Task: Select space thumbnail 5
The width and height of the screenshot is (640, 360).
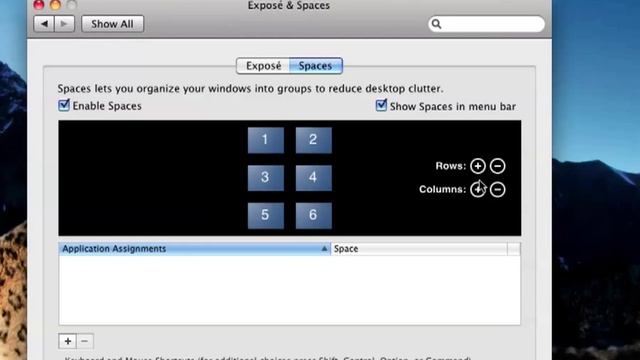Action: click(x=266, y=215)
